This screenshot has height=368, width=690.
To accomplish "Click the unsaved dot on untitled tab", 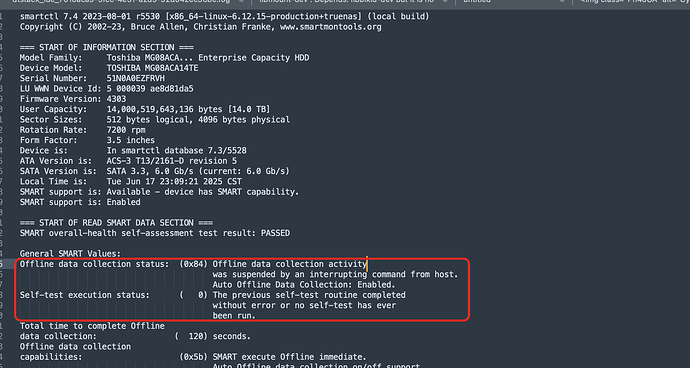I will click(562, 1).
